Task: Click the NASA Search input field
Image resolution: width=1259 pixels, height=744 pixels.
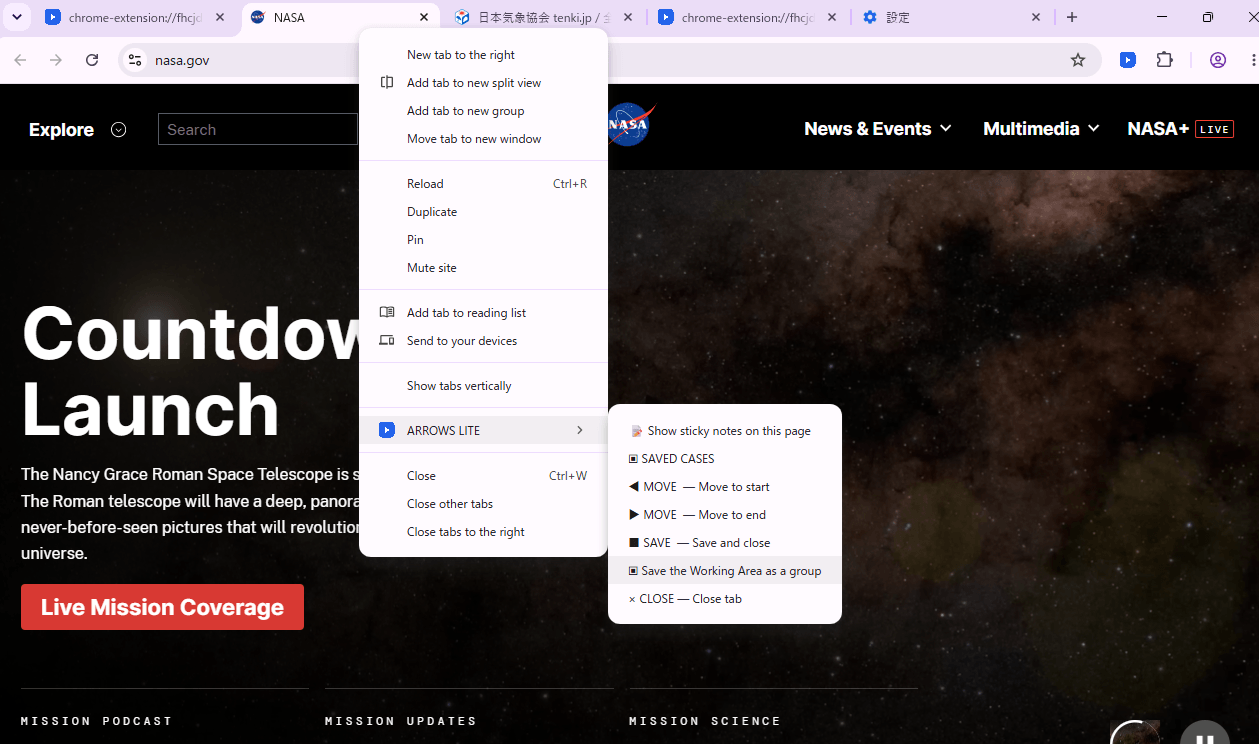Action: [x=258, y=129]
